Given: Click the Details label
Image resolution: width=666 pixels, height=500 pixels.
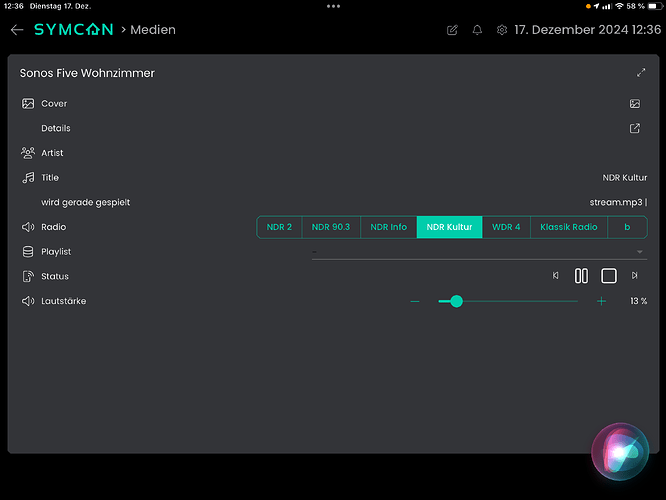Looking at the screenshot, I should point(56,128).
